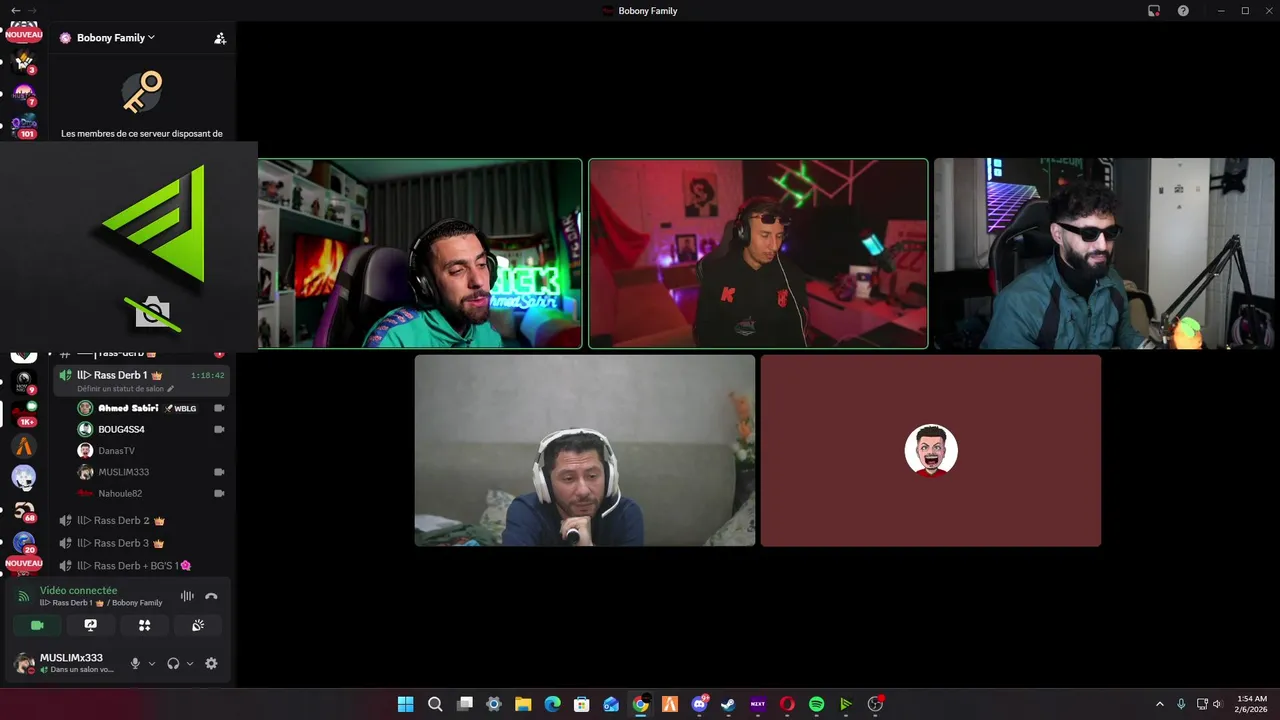Open headphone output options arrow
1280x720 pixels.
[190, 663]
